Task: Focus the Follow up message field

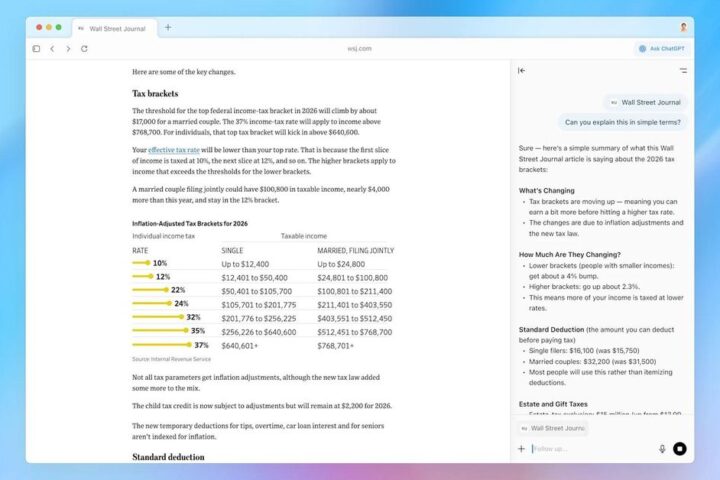Action: pyautogui.click(x=590, y=449)
